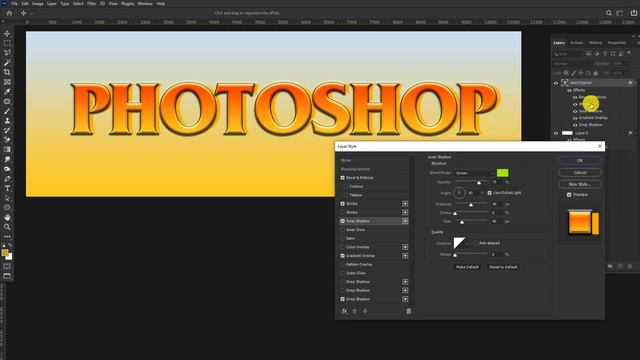This screenshot has width=640, height=360.
Task: Open the search icon at top right
Action: tap(609, 13)
